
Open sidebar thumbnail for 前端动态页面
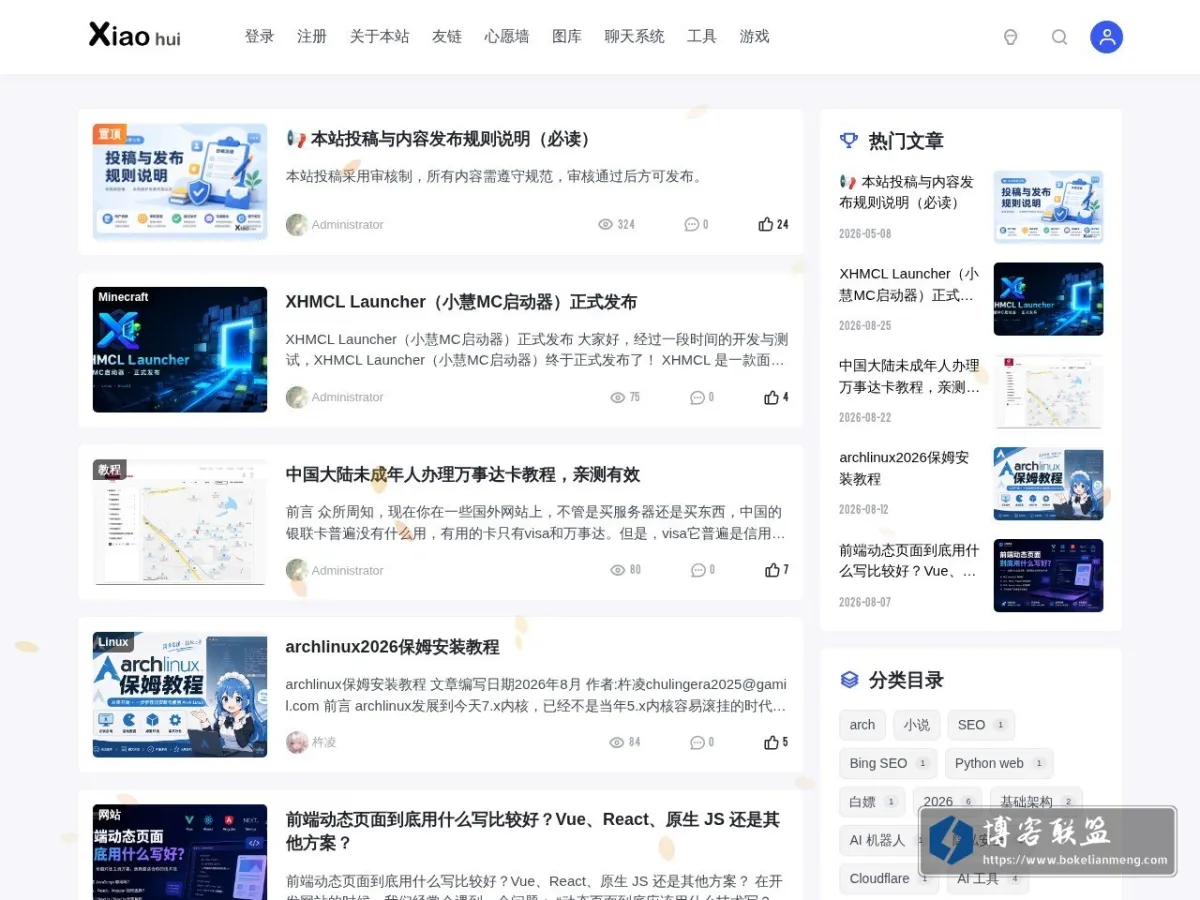(x=1048, y=576)
